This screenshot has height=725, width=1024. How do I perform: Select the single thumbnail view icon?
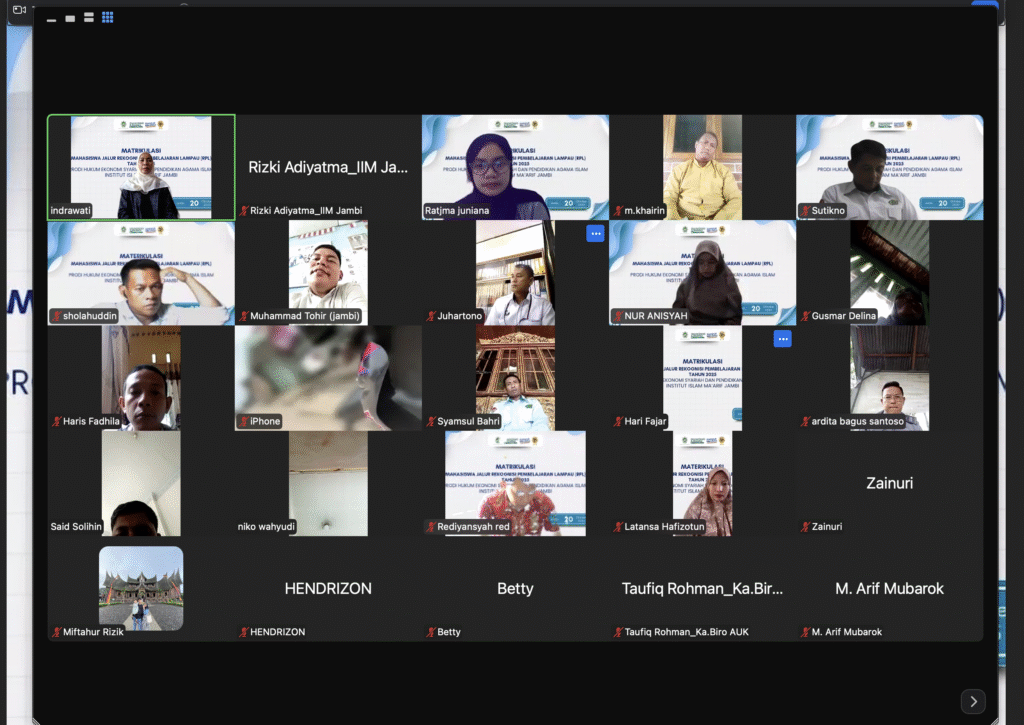click(x=70, y=18)
